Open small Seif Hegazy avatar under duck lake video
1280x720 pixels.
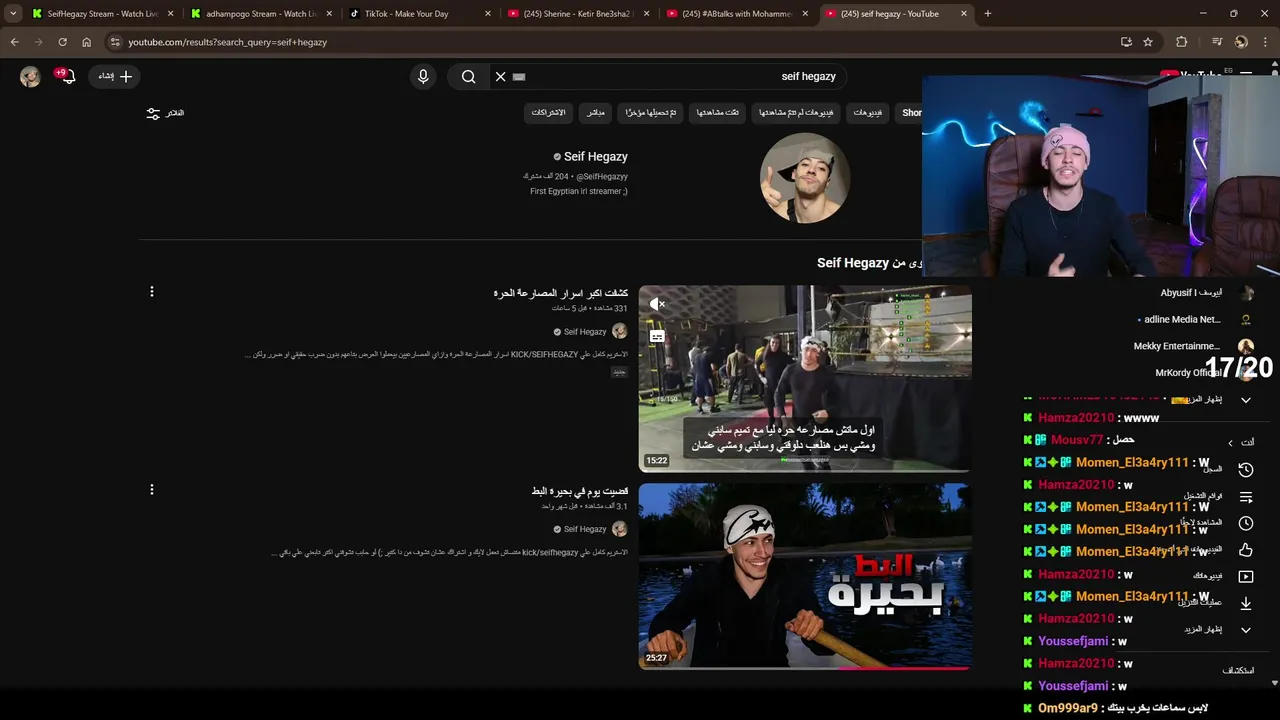pos(619,529)
